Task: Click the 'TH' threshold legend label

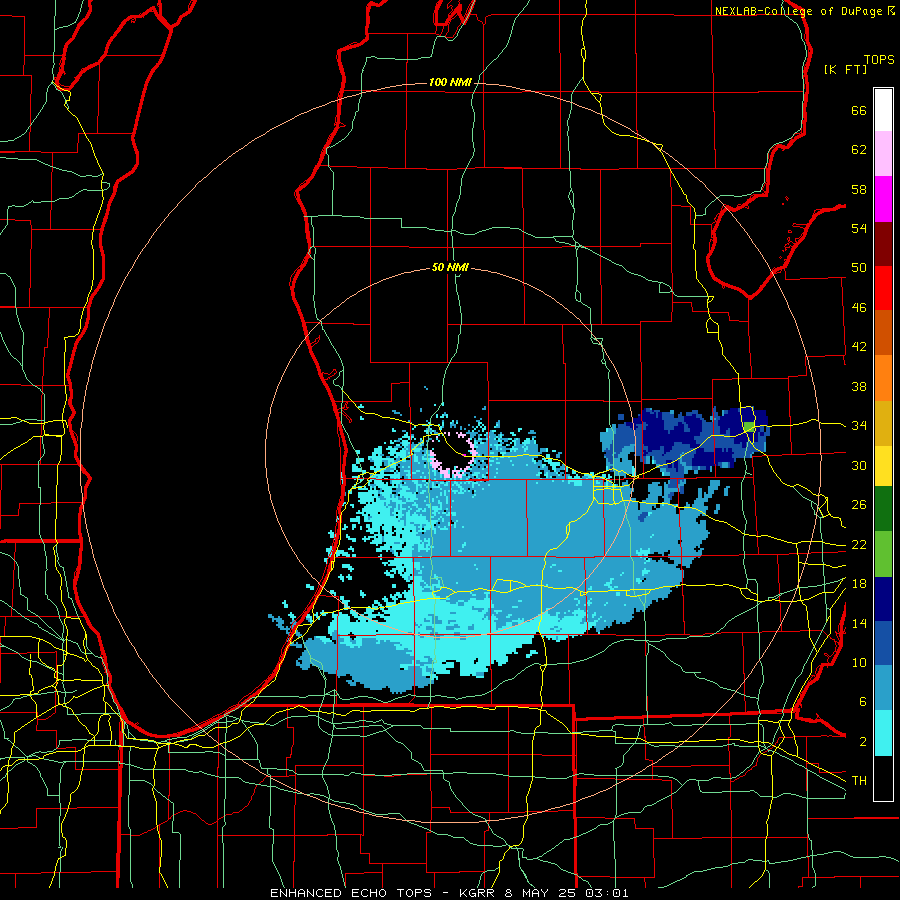Action: pos(859,781)
